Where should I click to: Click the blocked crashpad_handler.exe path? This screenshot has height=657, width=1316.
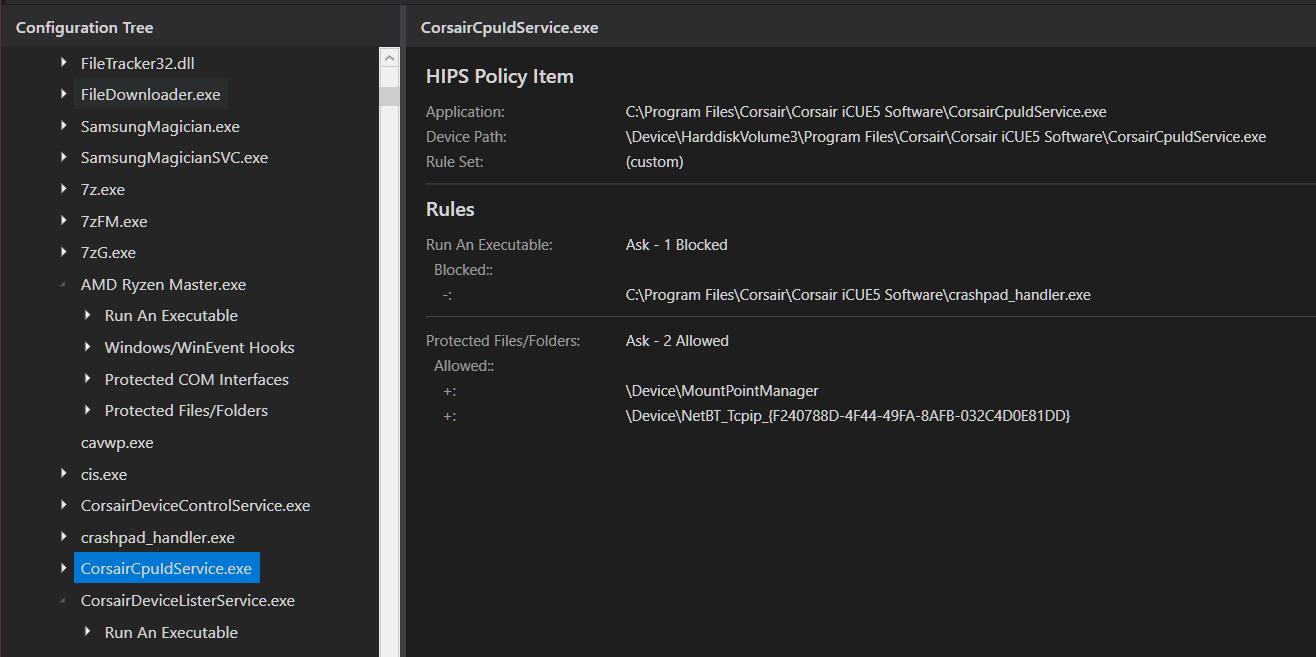click(857, 295)
